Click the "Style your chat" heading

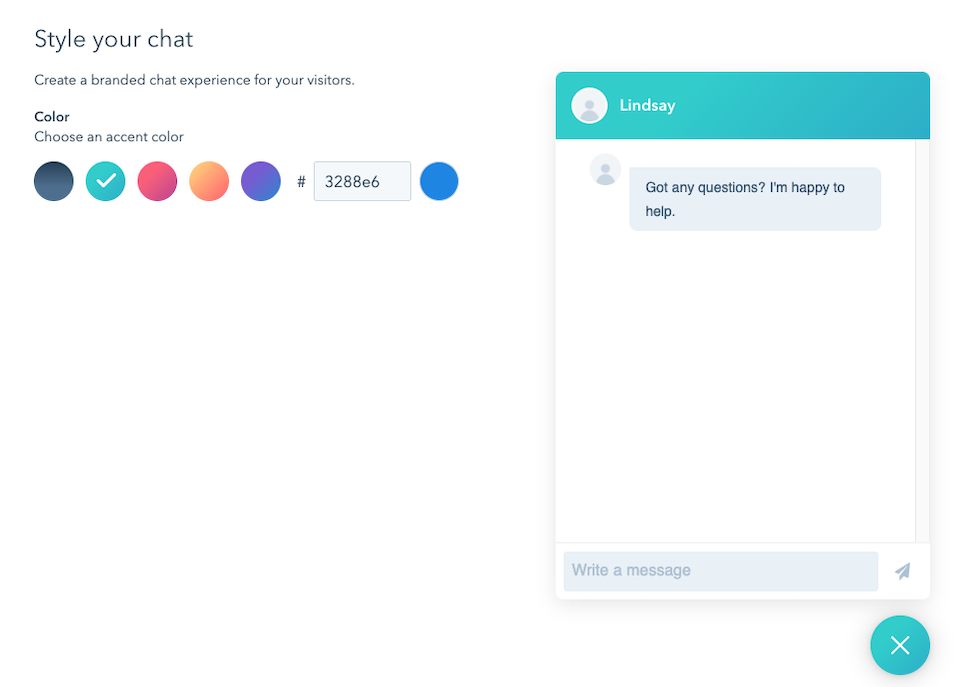coord(114,39)
